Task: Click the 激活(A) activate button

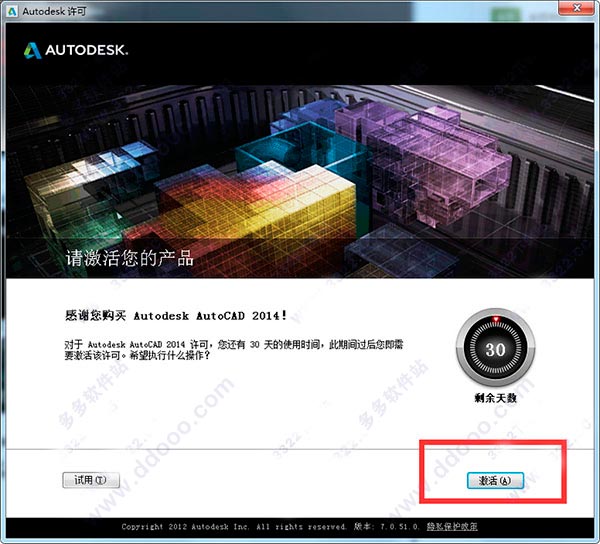Action: (x=495, y=480)
